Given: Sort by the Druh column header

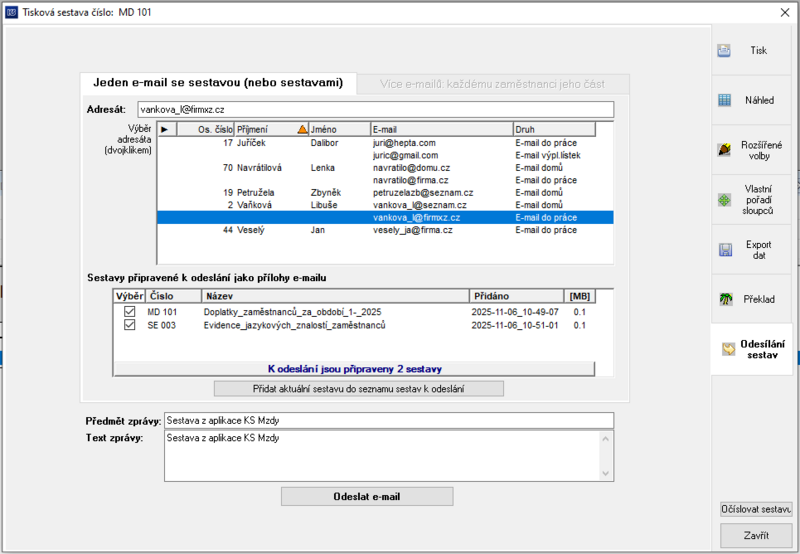Looking at the screenshot, I should click(x=554, y=130).
